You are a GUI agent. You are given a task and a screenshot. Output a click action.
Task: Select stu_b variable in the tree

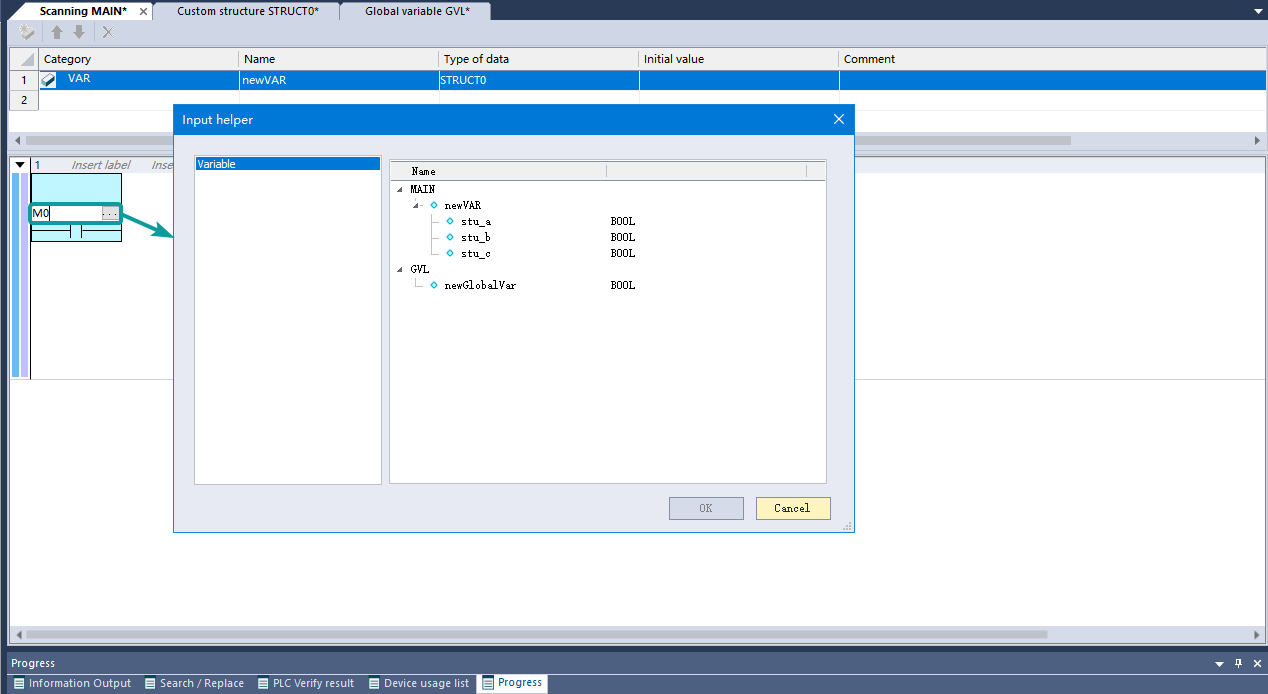475,237
